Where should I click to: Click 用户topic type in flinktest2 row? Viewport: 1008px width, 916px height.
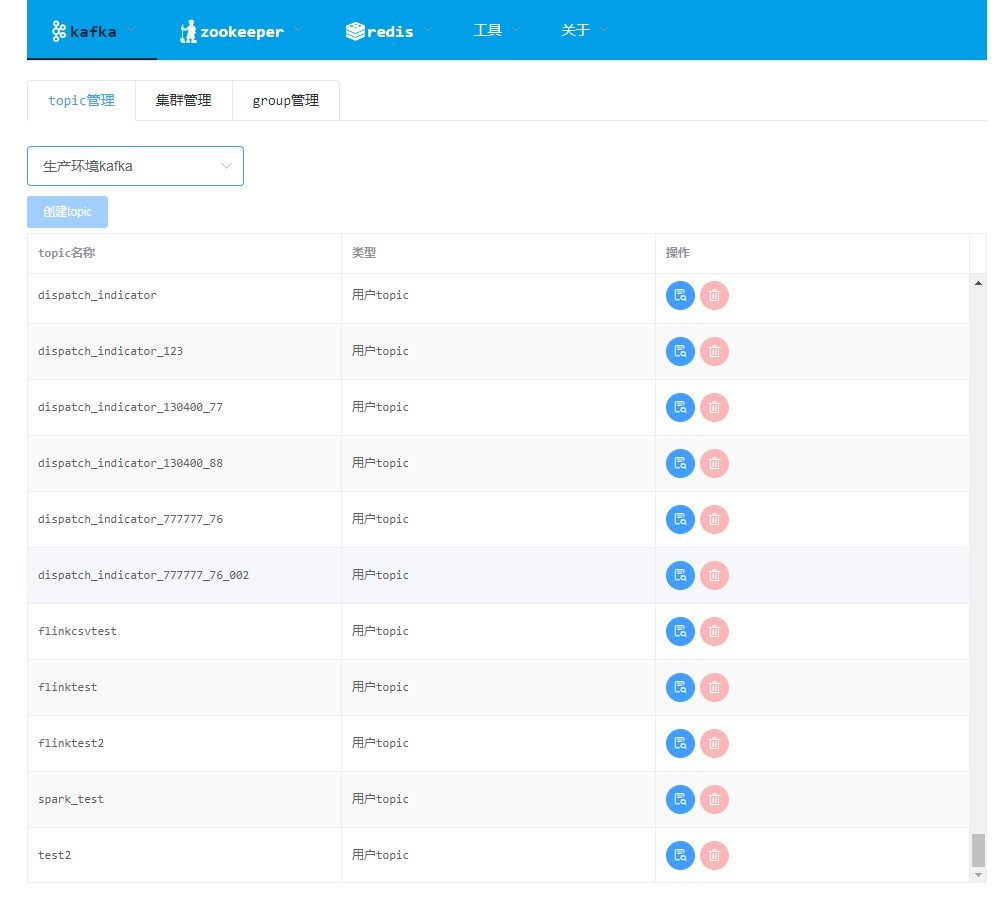click(380, 742)
